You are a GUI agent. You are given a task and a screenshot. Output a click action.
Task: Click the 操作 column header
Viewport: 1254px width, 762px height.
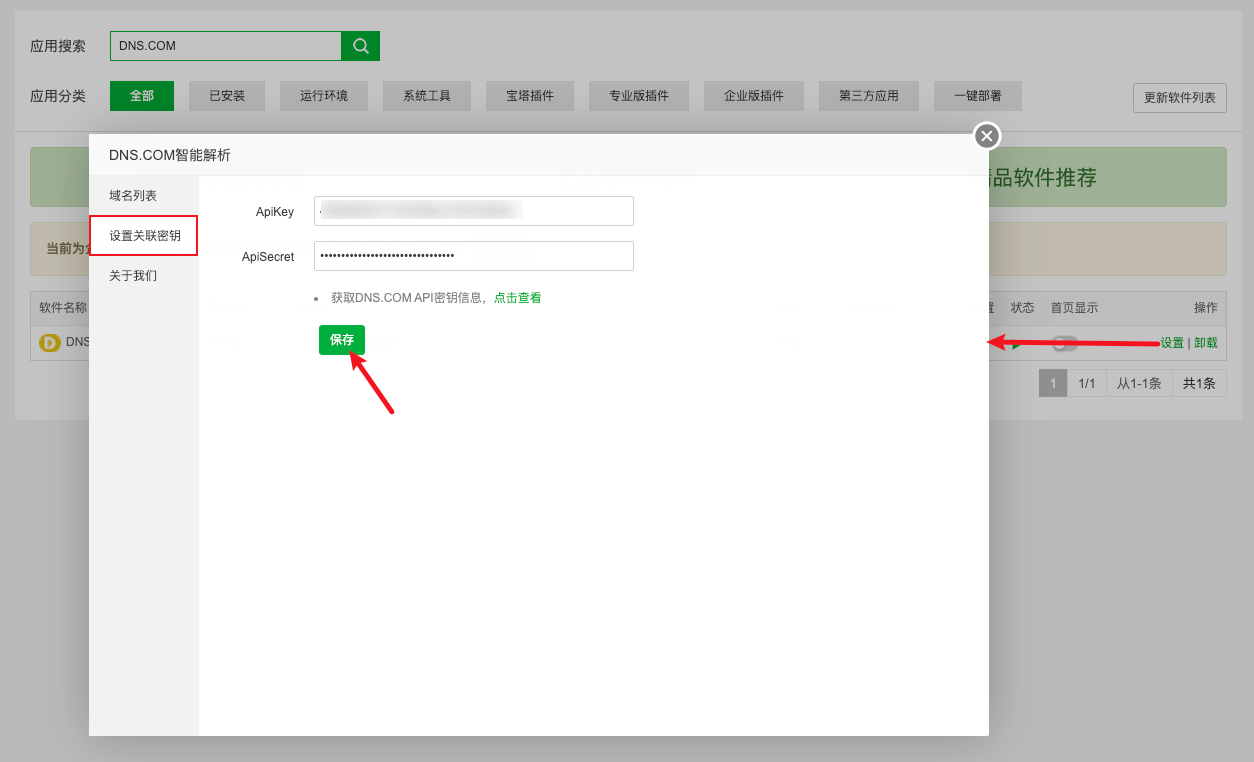(x=1206, y=308)
